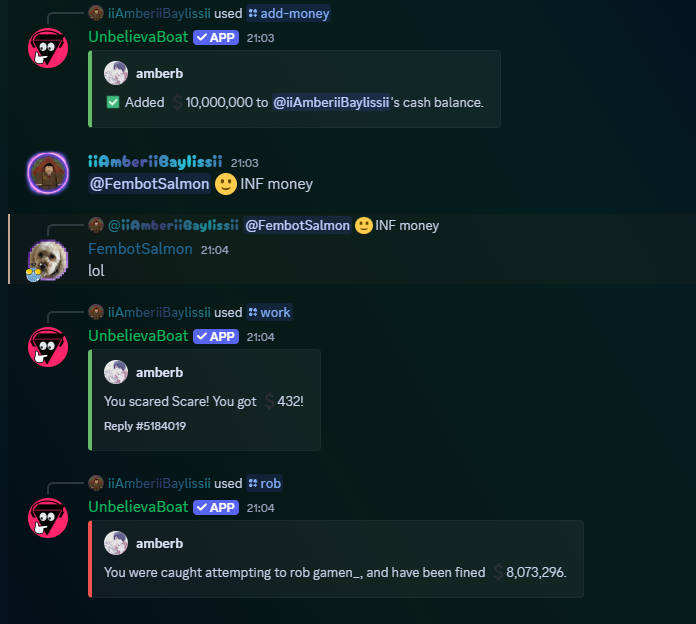696x624 pixels.
Task: Open UnbelievaBoat avatar on rob message
Action: (48, 518)
